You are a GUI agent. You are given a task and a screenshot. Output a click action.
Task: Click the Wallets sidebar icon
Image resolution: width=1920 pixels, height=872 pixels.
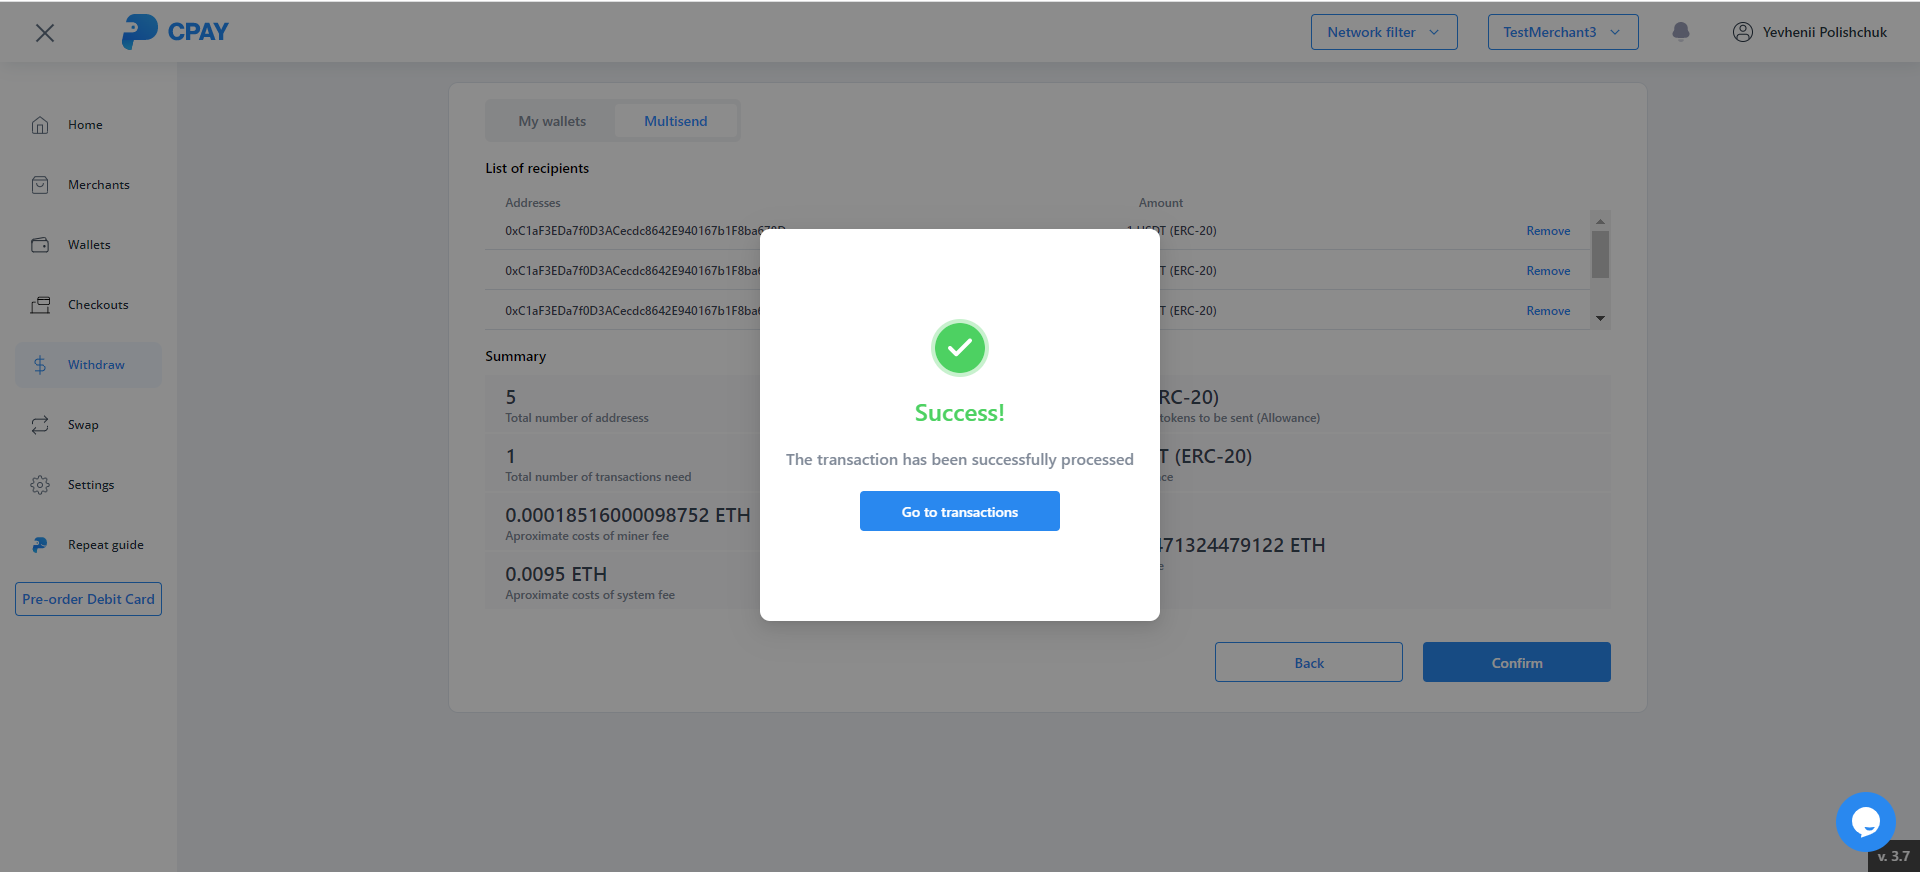coord(40,245)
